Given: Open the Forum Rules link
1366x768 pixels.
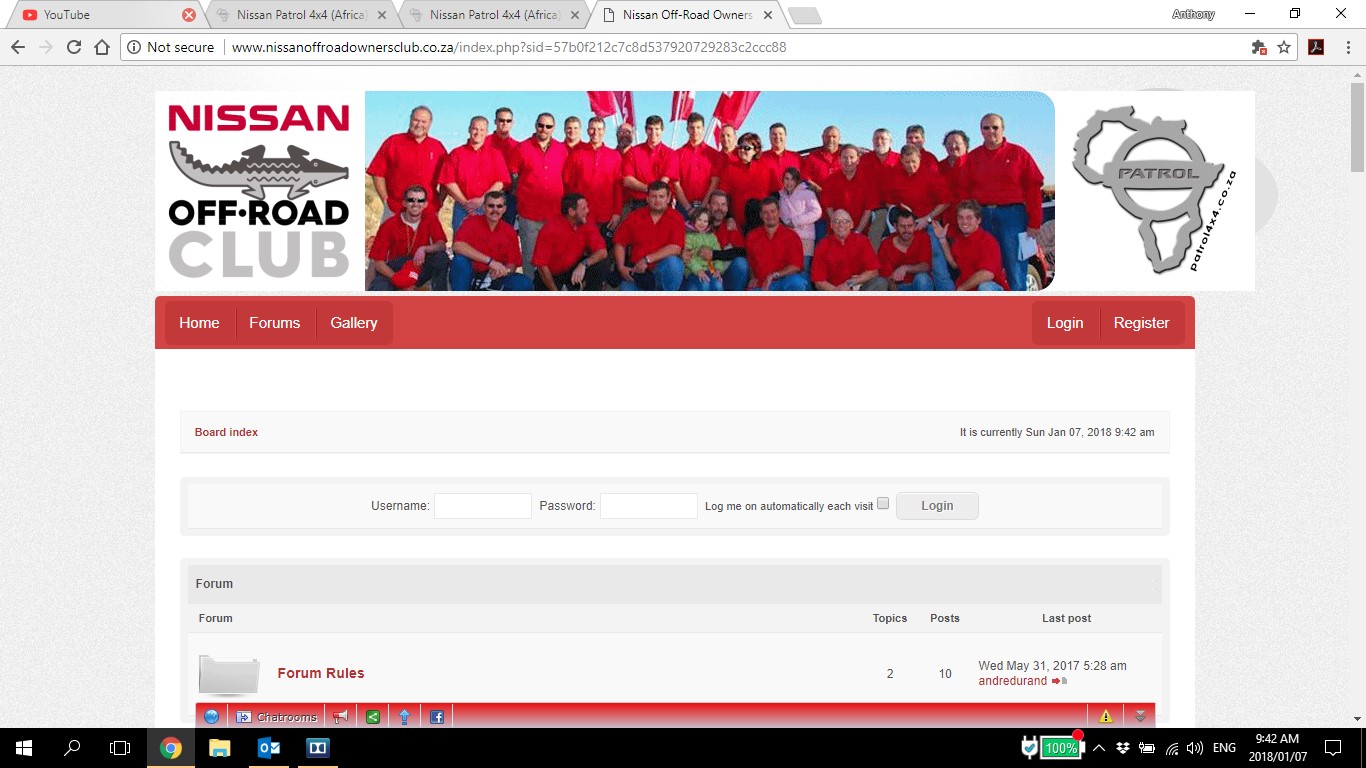Looking at the screenshot, I should 321,673.
